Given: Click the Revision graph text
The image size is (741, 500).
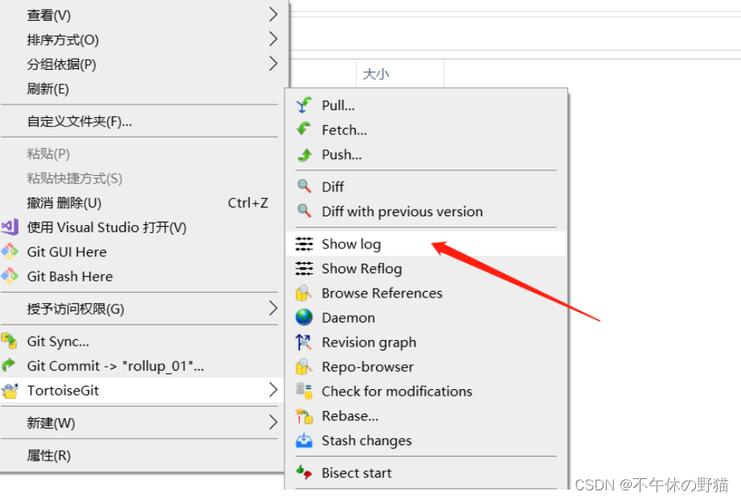Looking at the screenshot, I should (x=369, y=343).
